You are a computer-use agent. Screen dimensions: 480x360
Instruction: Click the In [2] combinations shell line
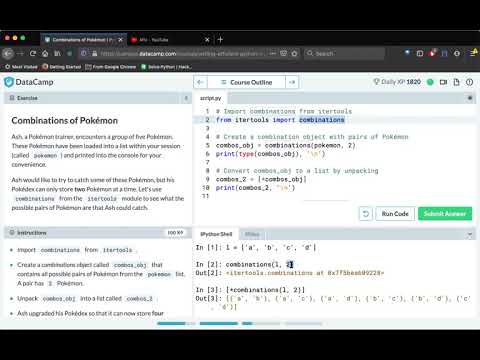(x=244, y=264)
